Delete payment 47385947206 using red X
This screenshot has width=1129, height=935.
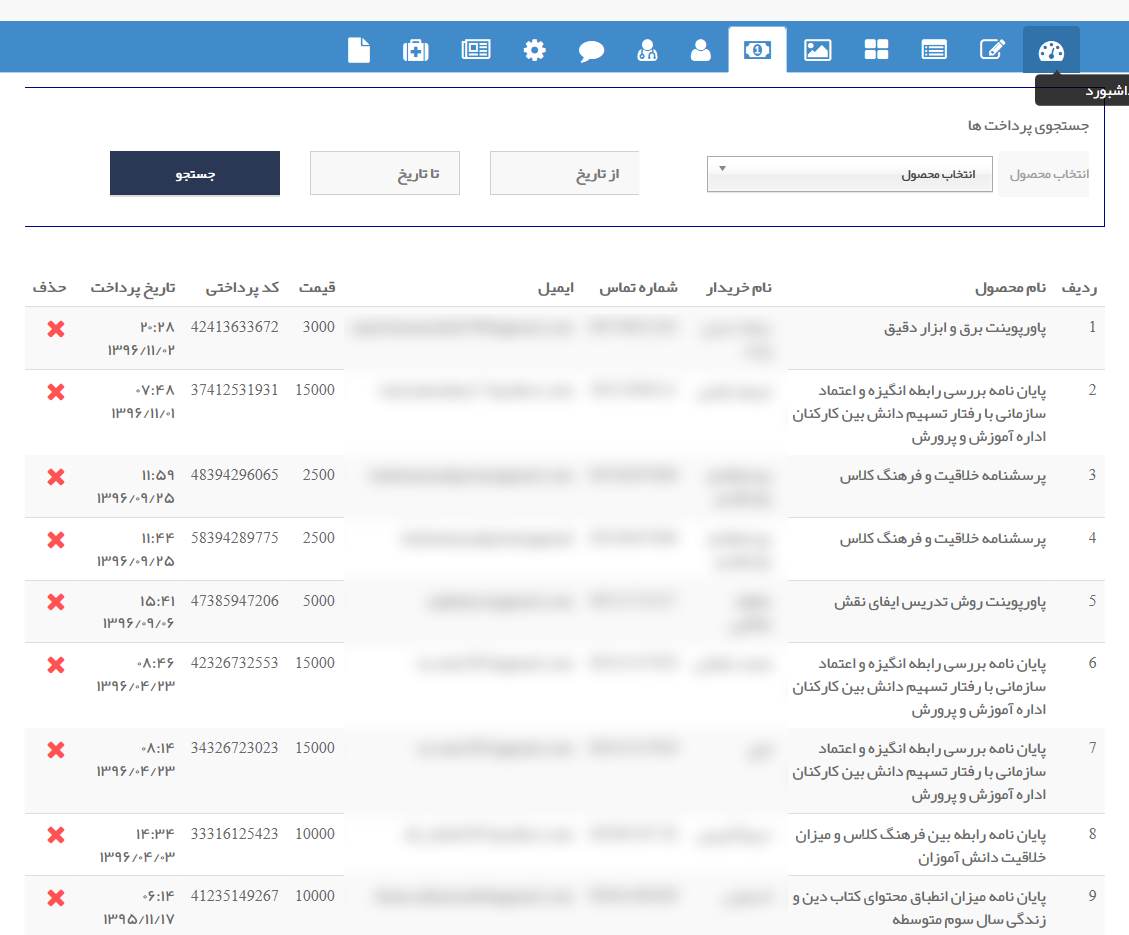tap(56, 602)
